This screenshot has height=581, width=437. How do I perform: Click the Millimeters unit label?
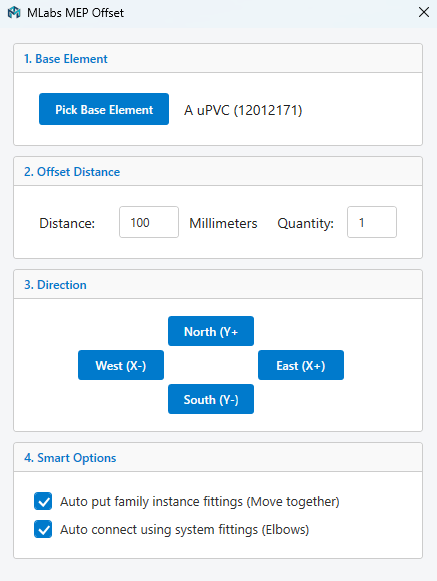coord(223,223)
